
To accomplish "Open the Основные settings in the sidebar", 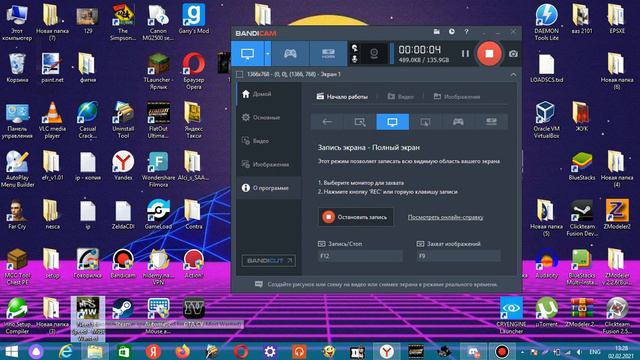I will tap(269, 118).
